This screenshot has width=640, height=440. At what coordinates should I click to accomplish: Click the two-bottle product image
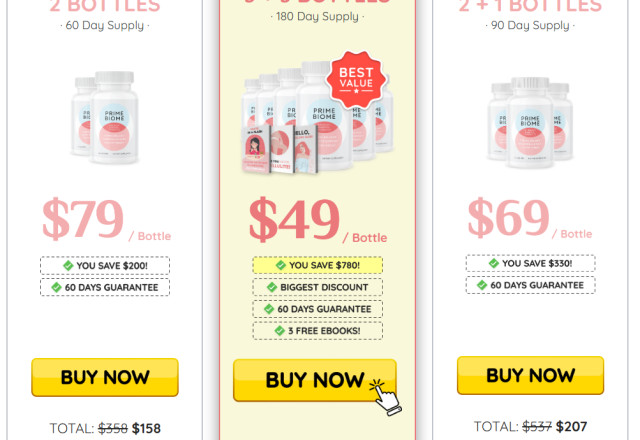pos(105,118)
